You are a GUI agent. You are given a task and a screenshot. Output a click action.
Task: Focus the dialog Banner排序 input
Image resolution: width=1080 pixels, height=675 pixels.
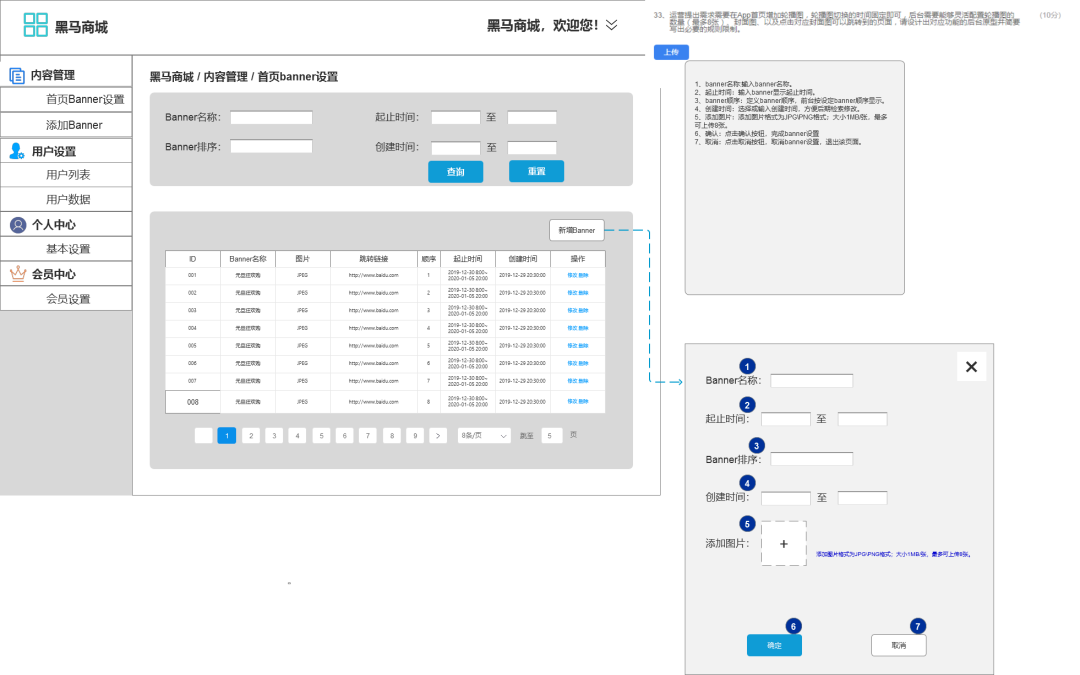(x=811, y=459)
